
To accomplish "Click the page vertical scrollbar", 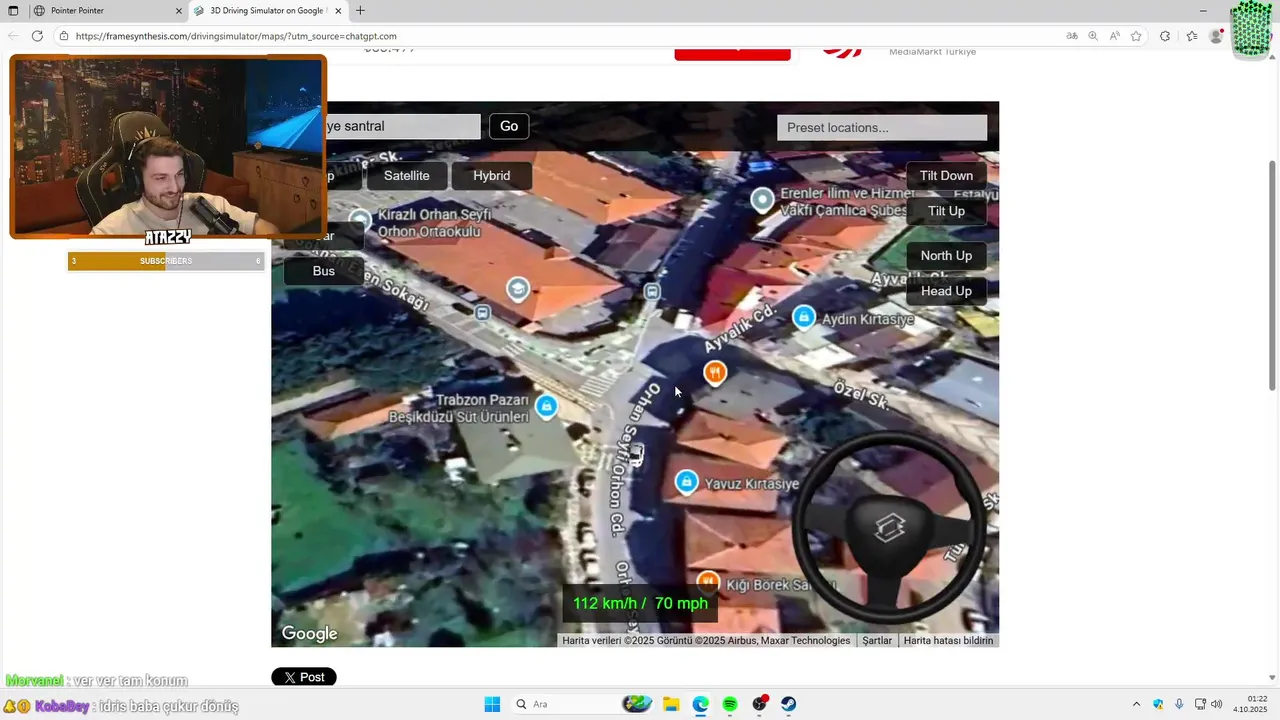I will pos(1273,275).
